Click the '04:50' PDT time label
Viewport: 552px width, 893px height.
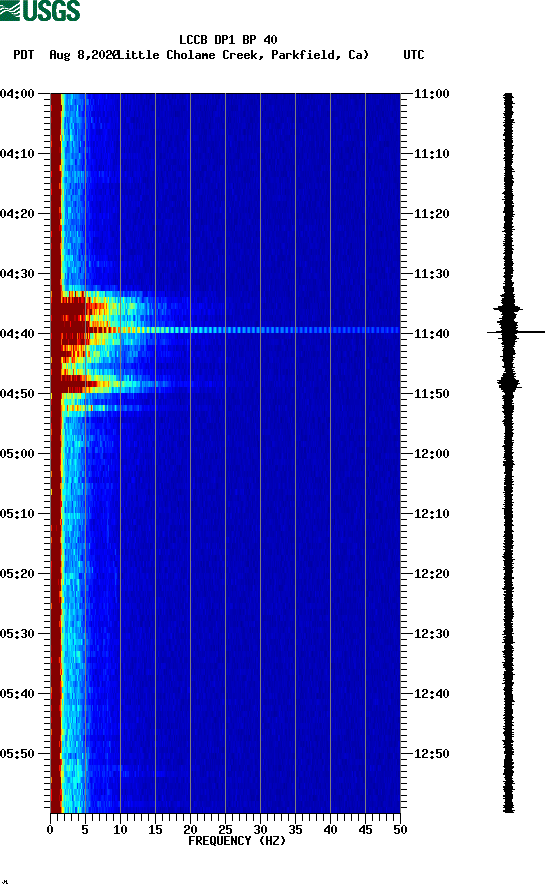tap(17, 394)
